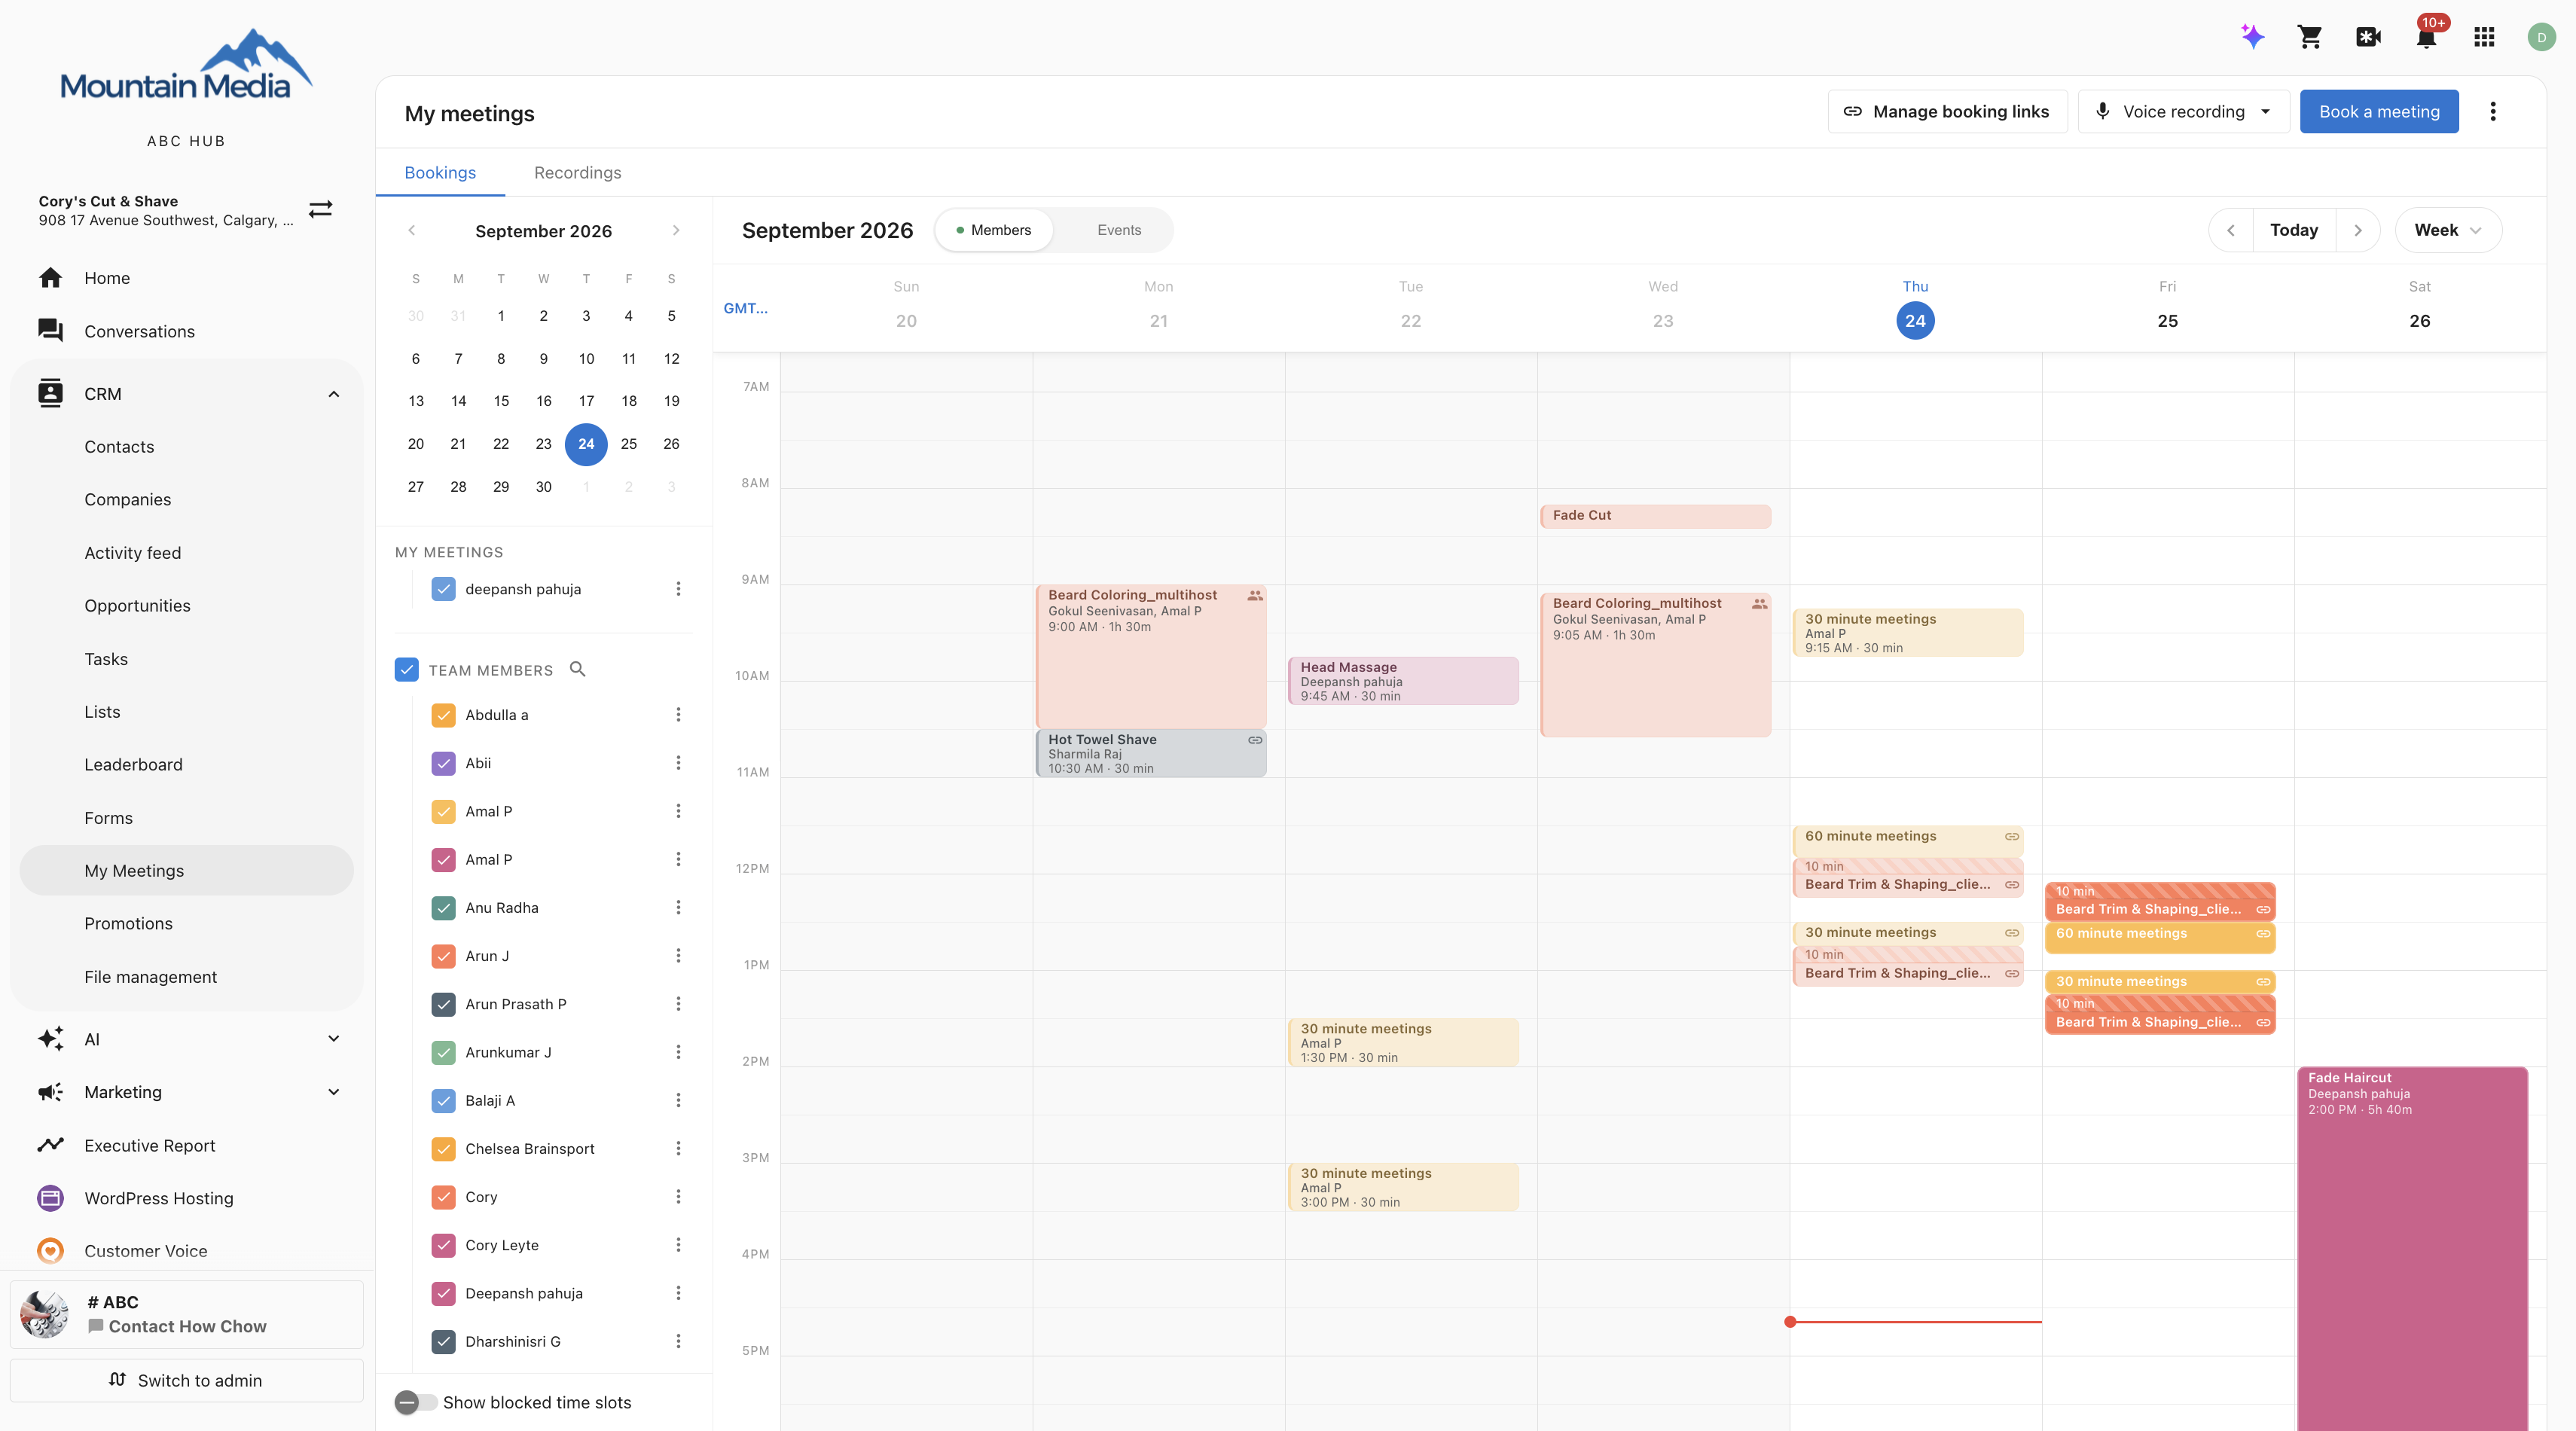This screenshot has height=1431, width=2576.
Task: Search team members with magnifier icon
Action: click(x=577, y=669)
